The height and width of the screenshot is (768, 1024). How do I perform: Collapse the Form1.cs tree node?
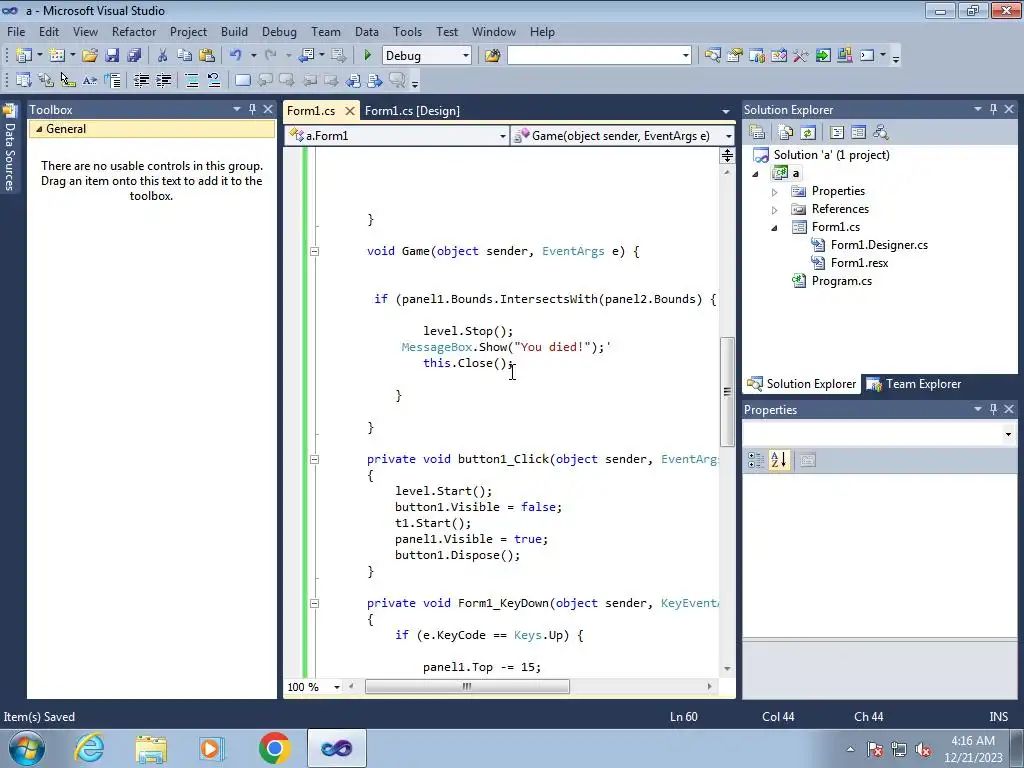[x=775, y=228]
